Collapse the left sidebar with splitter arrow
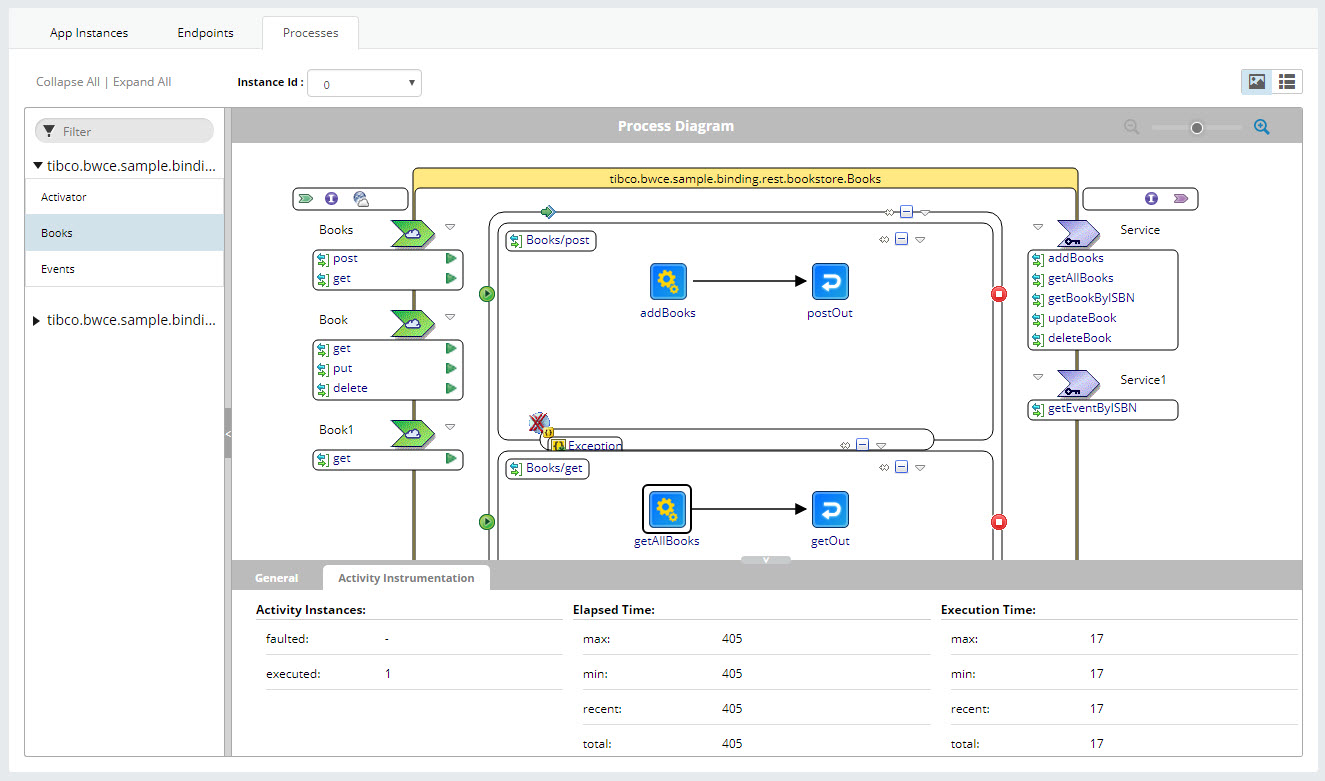 tap(228, 434)
